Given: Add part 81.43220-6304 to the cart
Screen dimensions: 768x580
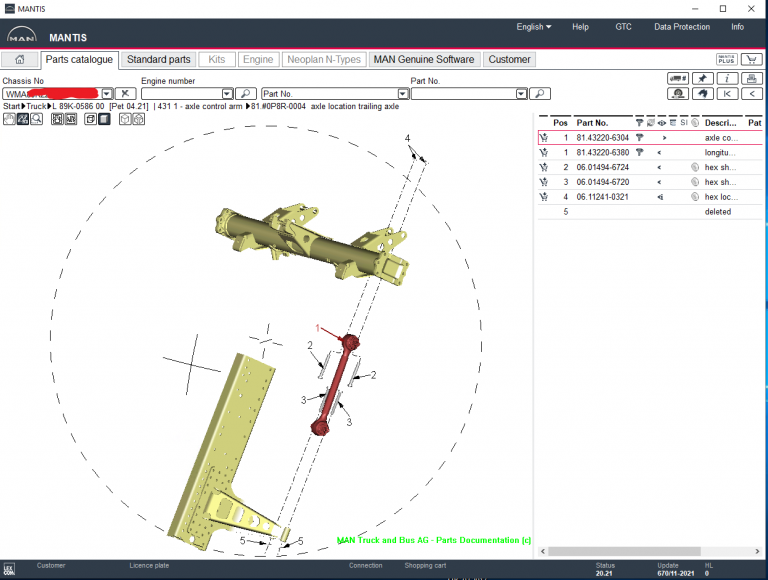Looking at the screenshot, I should click(544, 138).
